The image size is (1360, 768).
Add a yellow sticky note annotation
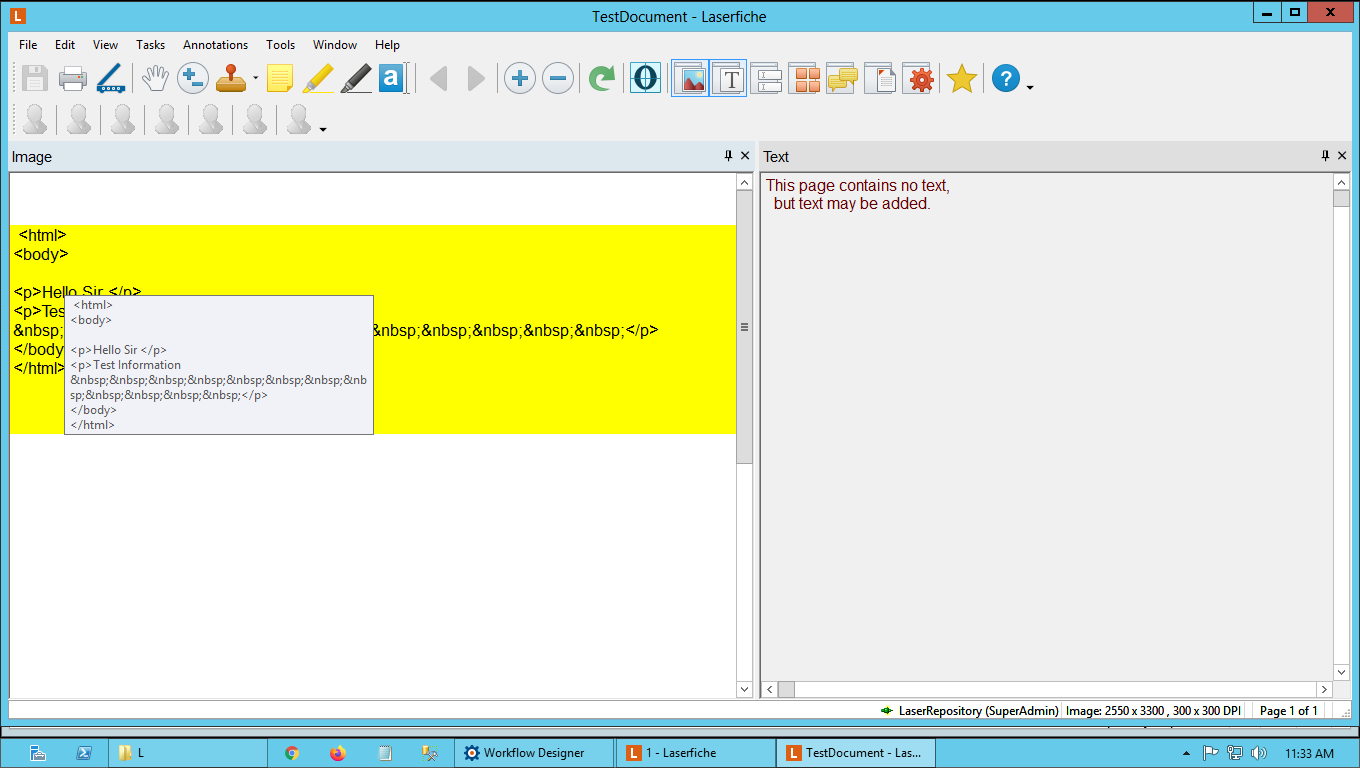280,78
